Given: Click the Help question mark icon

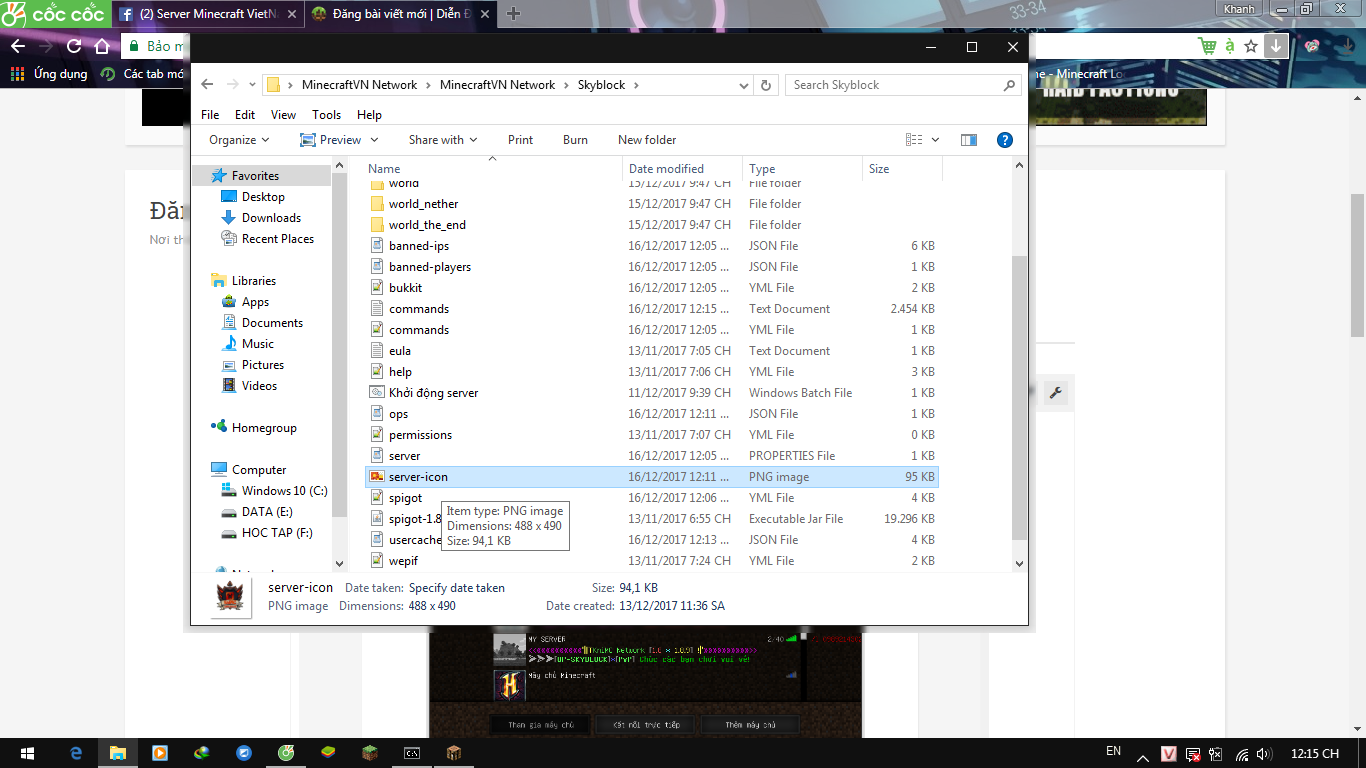Looking at the screenshot, I should 1005,140.
